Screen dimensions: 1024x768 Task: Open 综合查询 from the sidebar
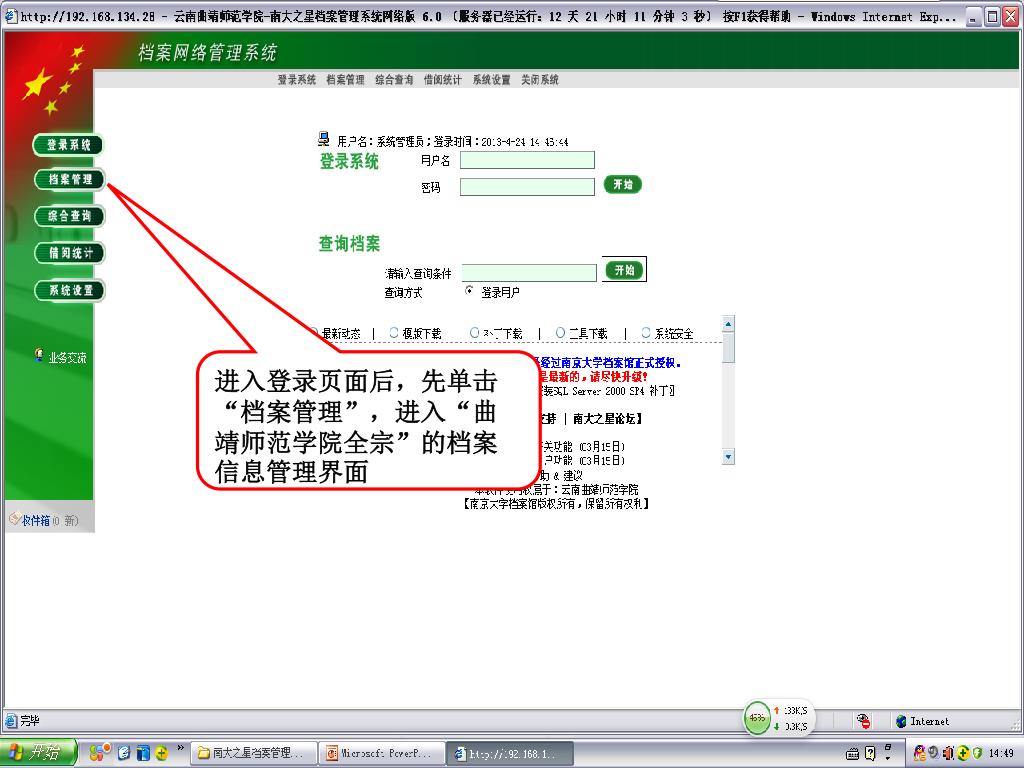(70, 216)
